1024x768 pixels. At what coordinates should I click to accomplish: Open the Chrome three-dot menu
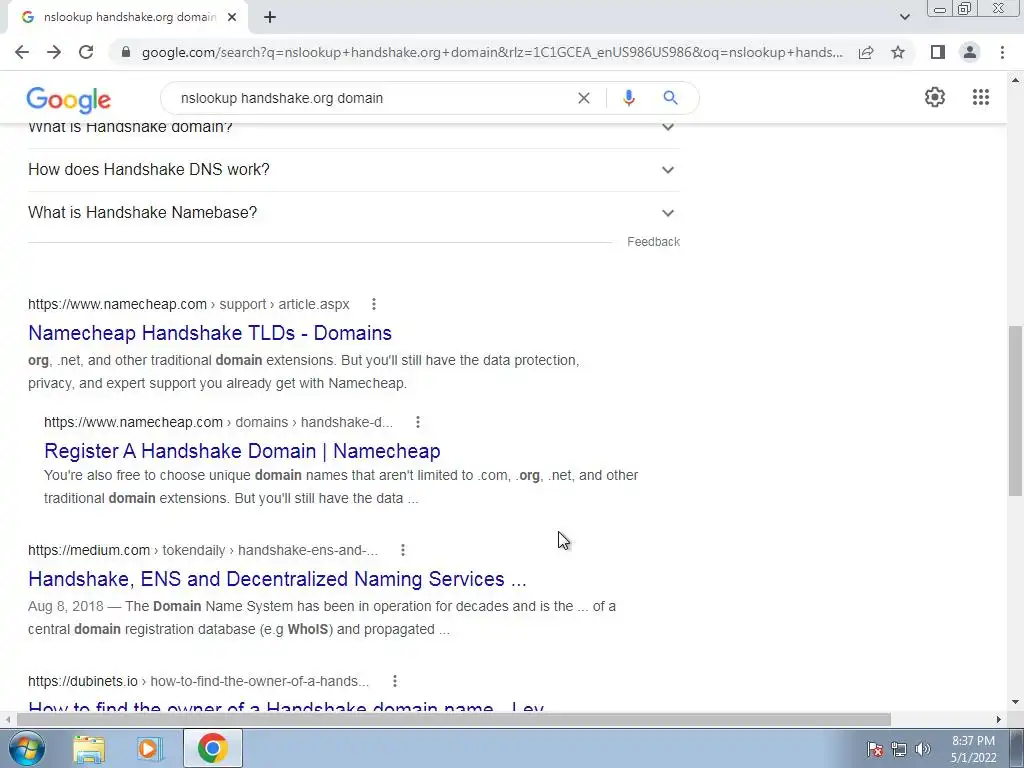click(x=1002, y=52)
